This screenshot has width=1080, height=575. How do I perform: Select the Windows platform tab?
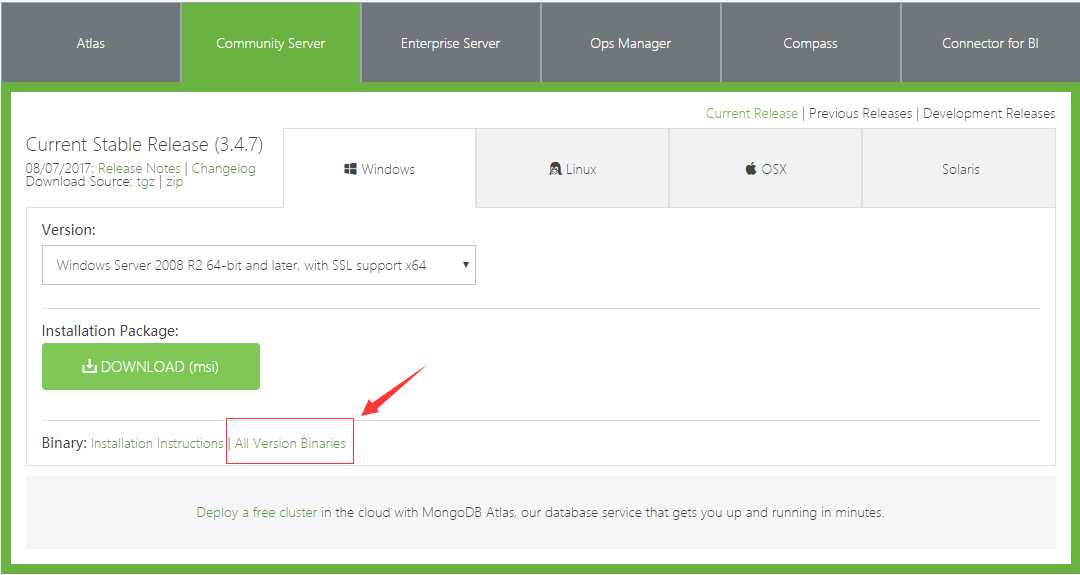[380, 168]
